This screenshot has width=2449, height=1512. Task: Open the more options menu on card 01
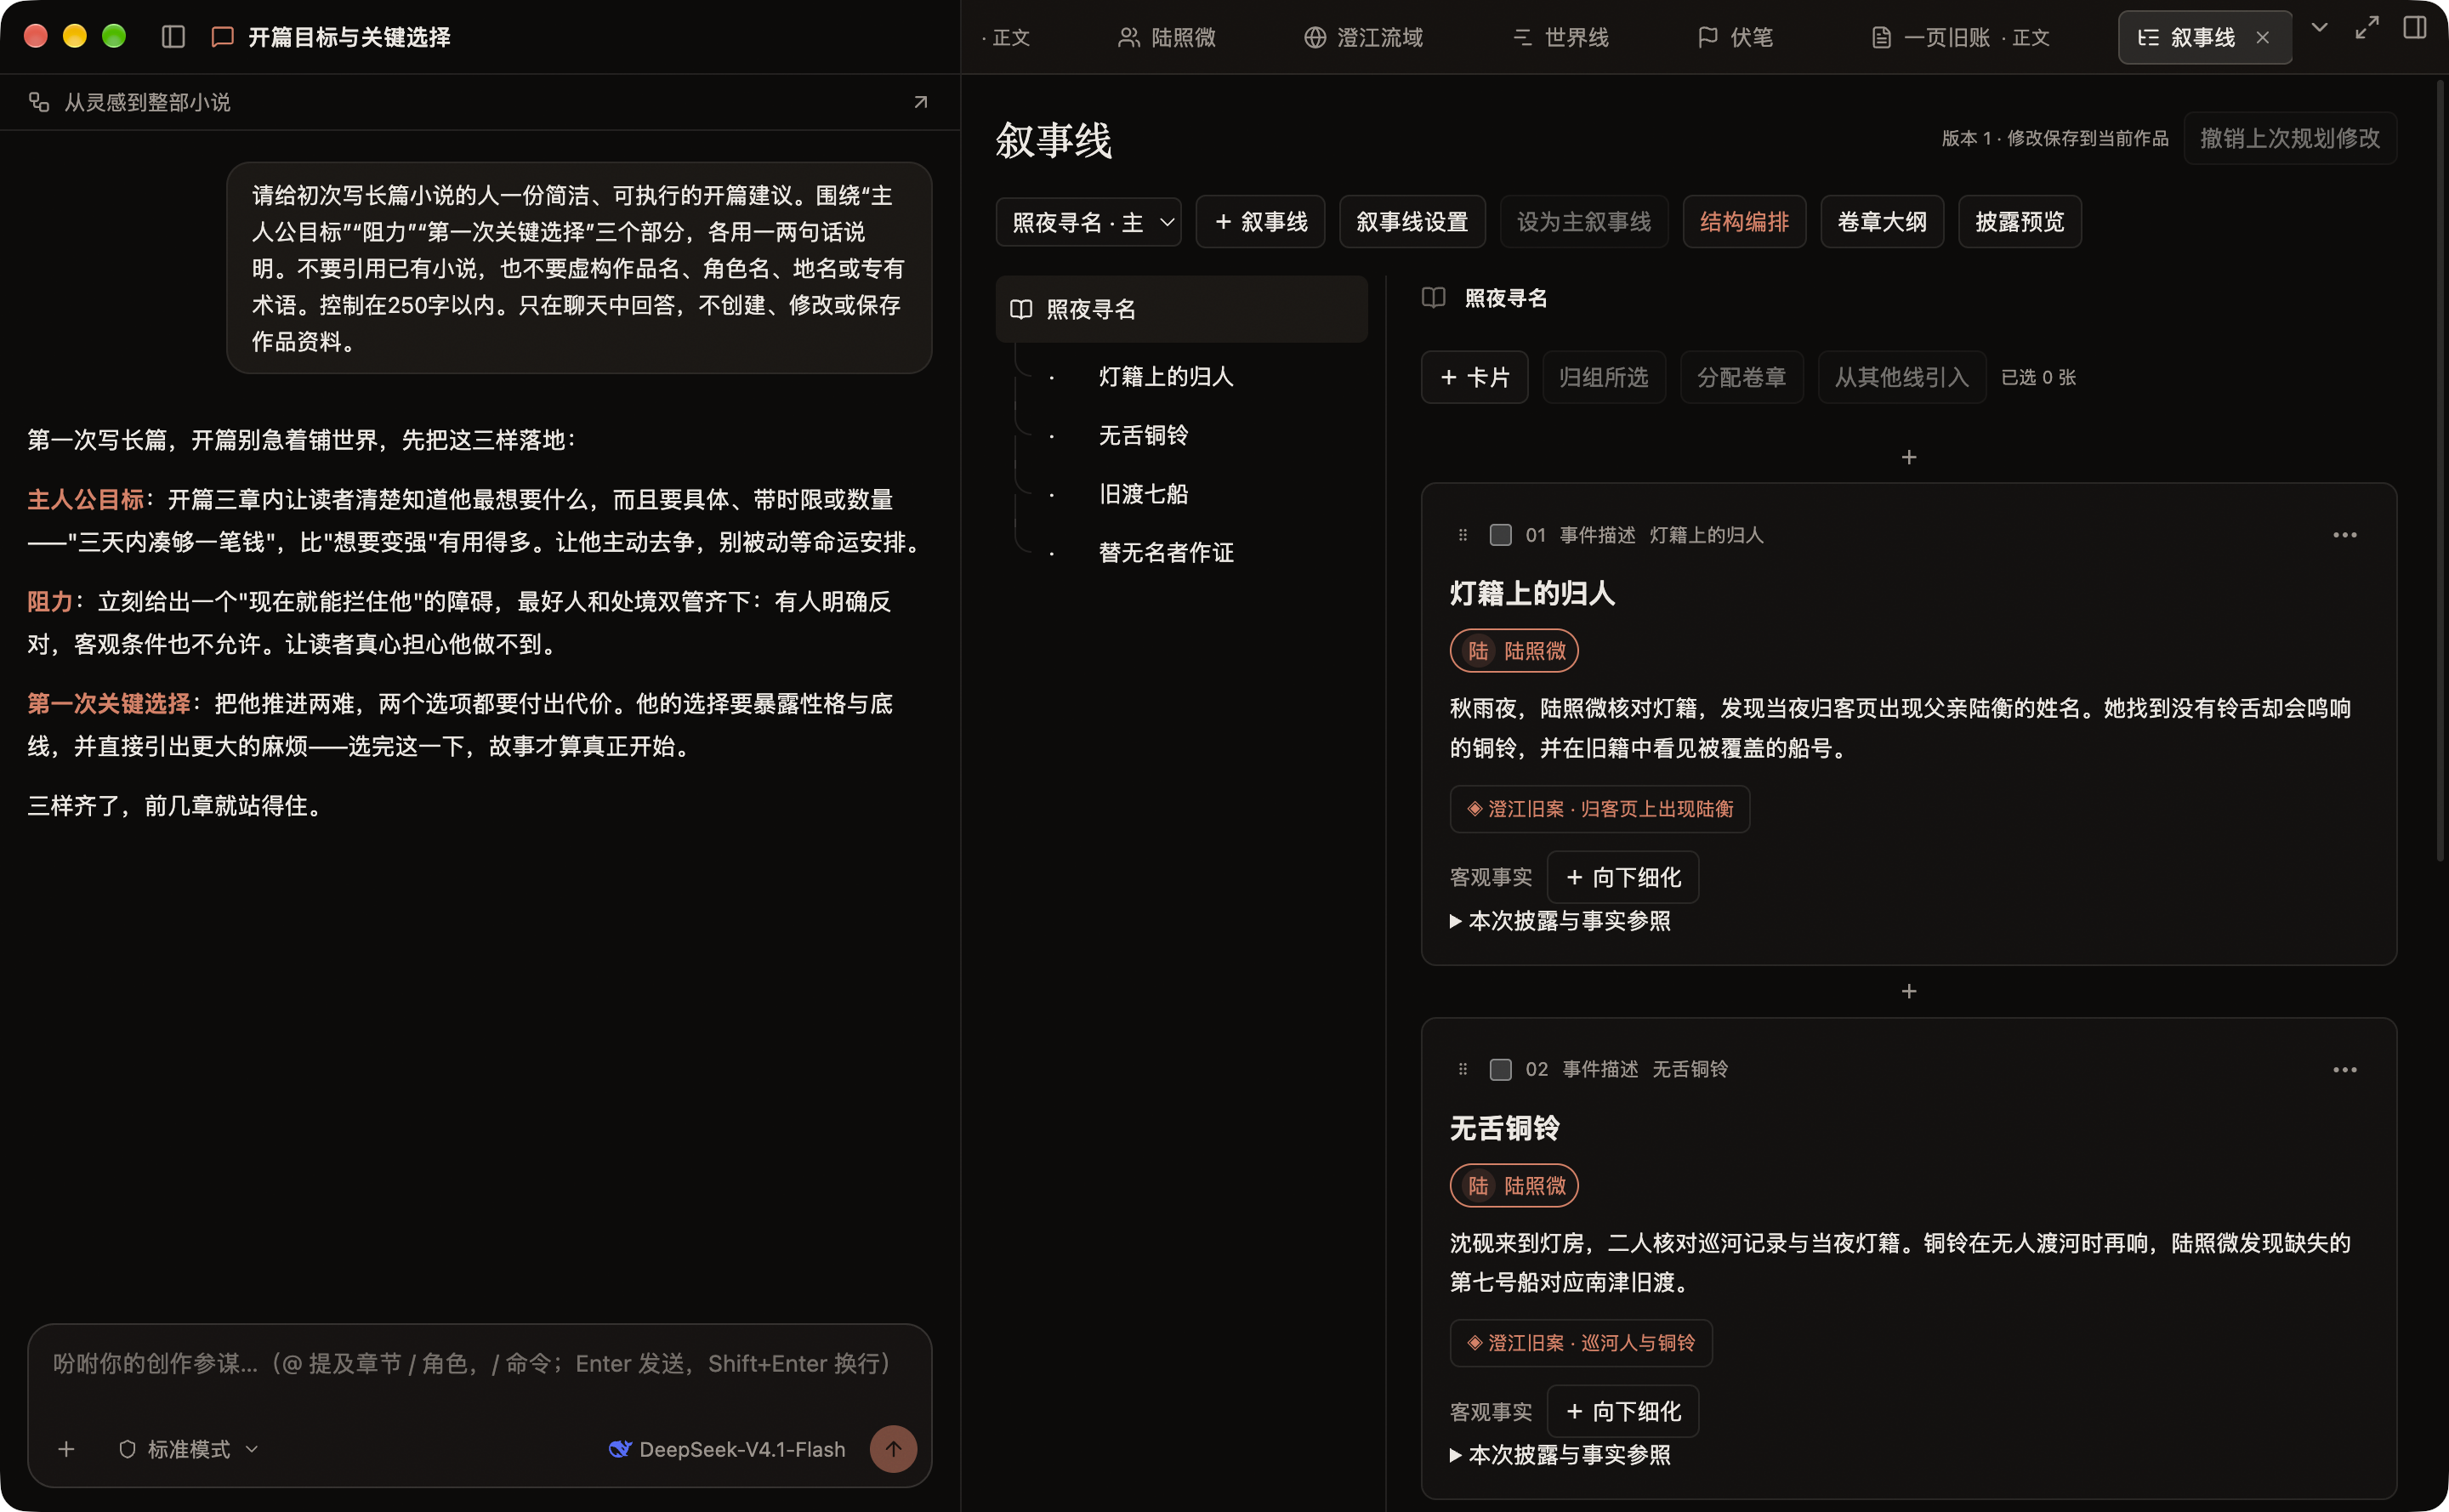2344,535
